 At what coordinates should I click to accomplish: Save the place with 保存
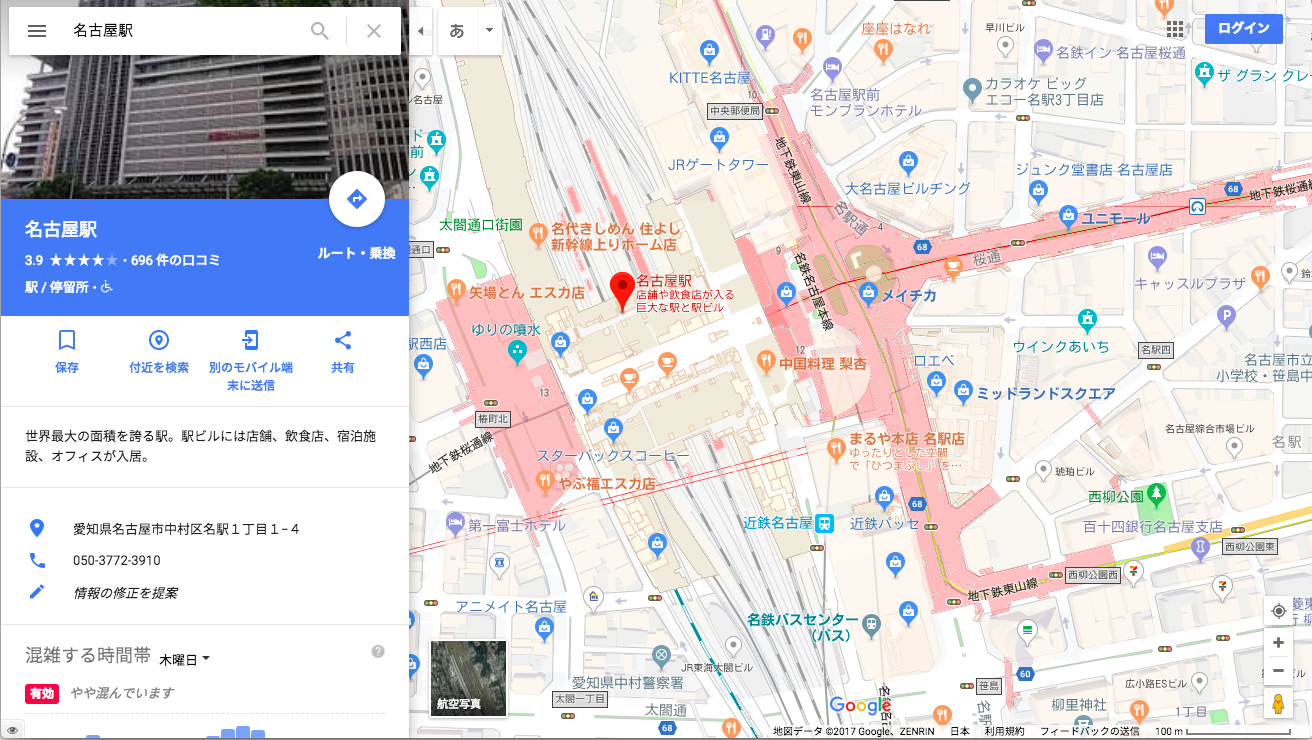pyautogui.click(x=67, y=352)
